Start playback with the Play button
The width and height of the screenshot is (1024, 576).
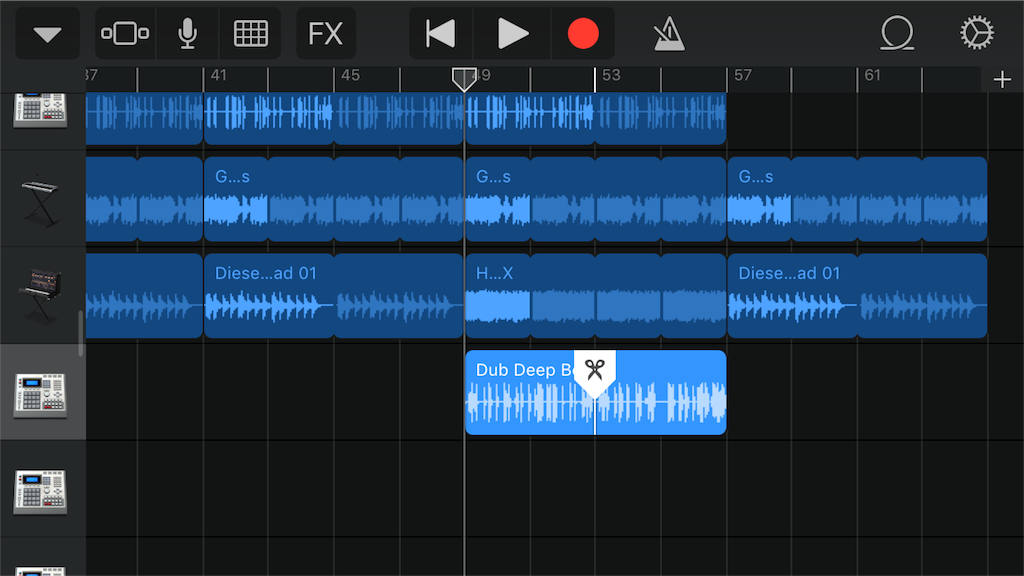(x=512, y=34)
